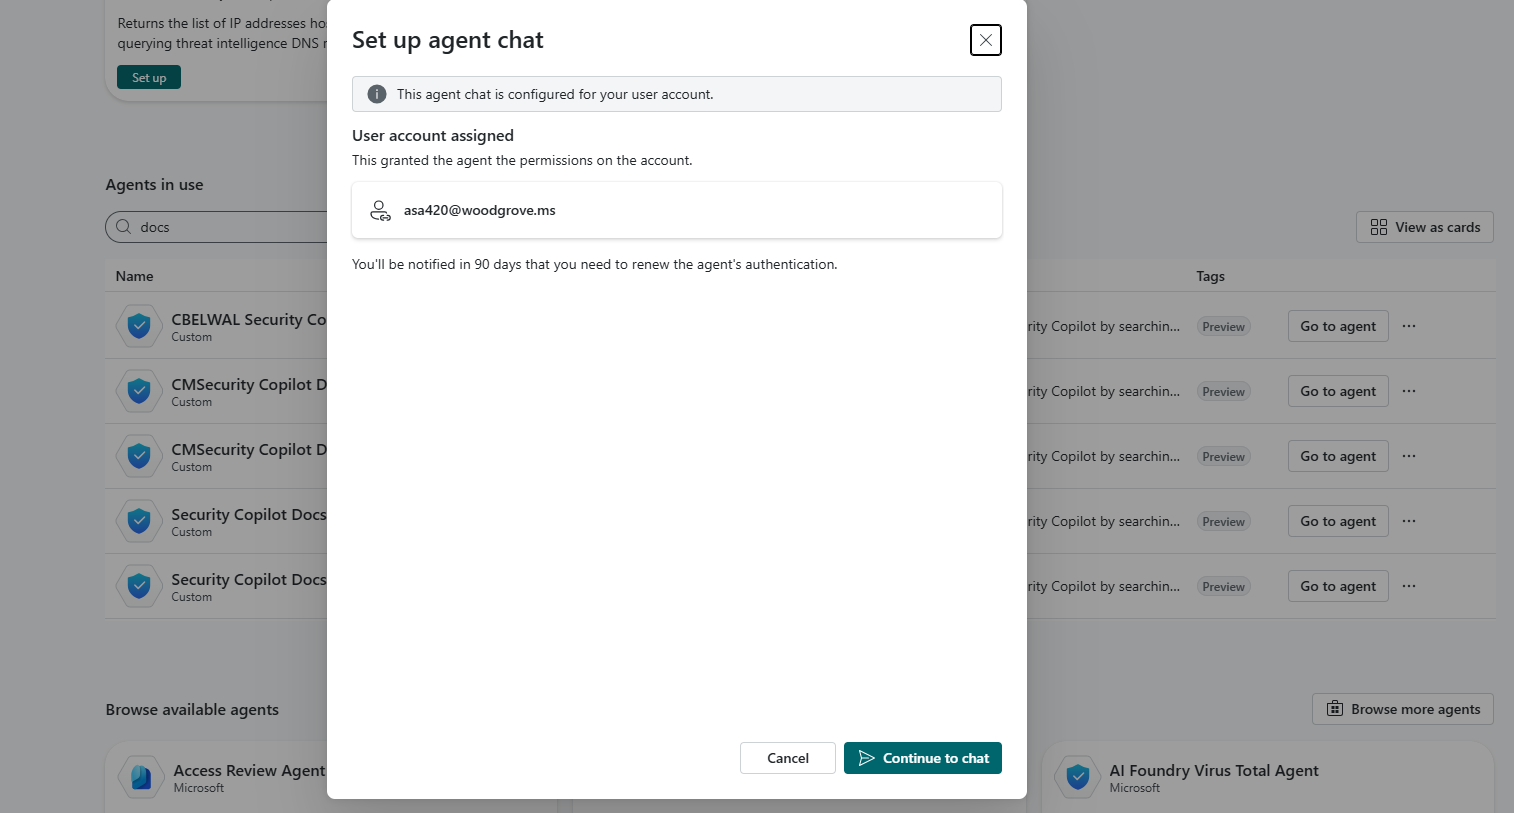
Task: Click the docs search input field
Action: (230, 227)
